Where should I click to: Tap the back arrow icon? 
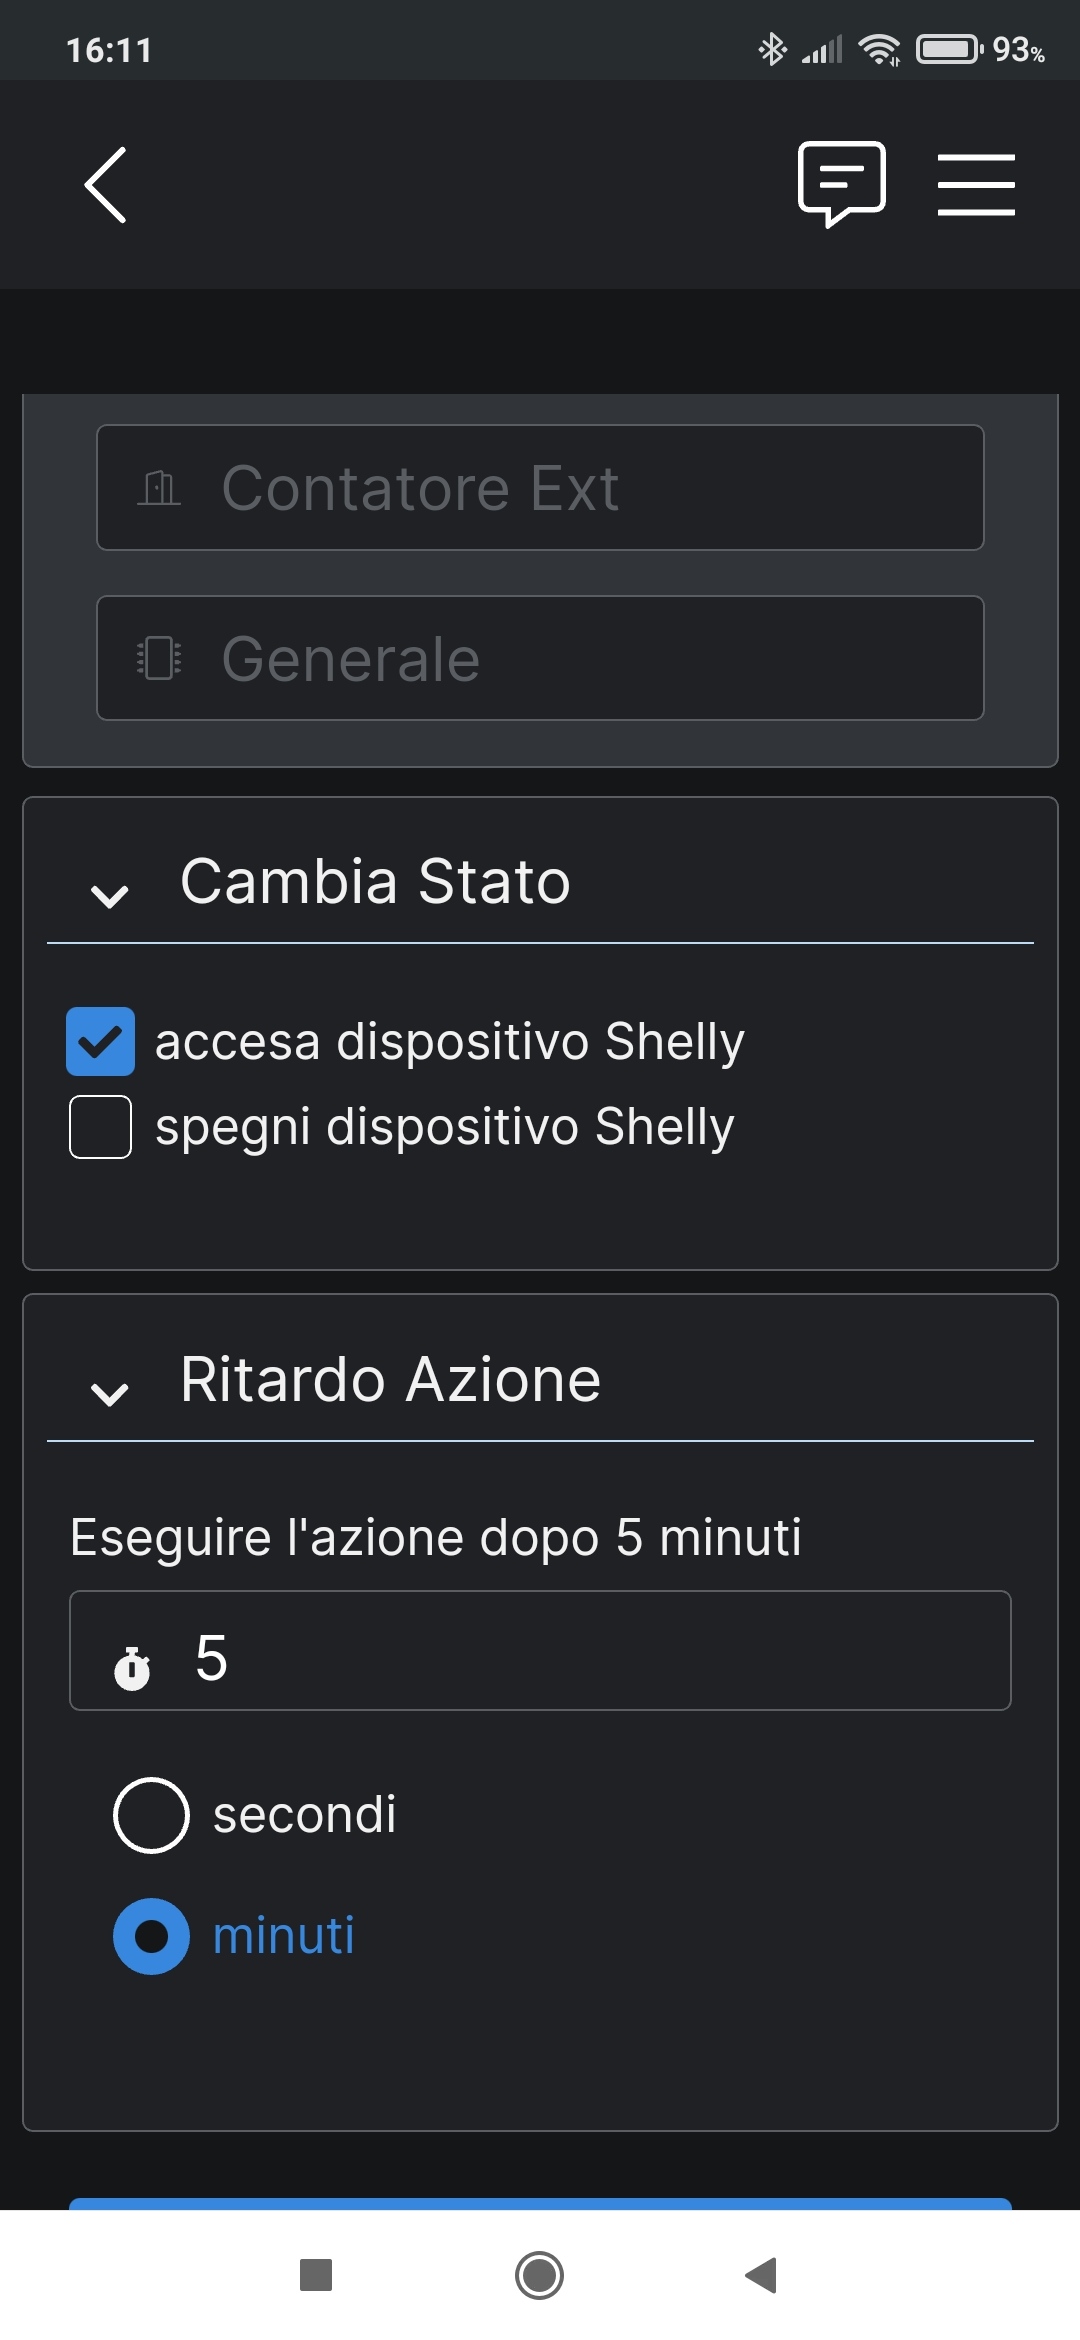tap(106, 185)
